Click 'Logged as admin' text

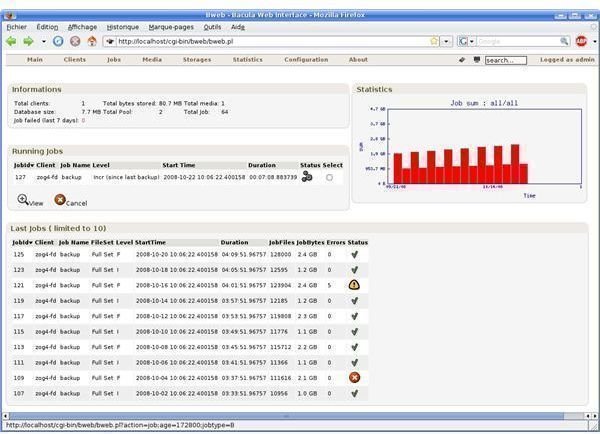pyautogui.click(x=567, y=60)
